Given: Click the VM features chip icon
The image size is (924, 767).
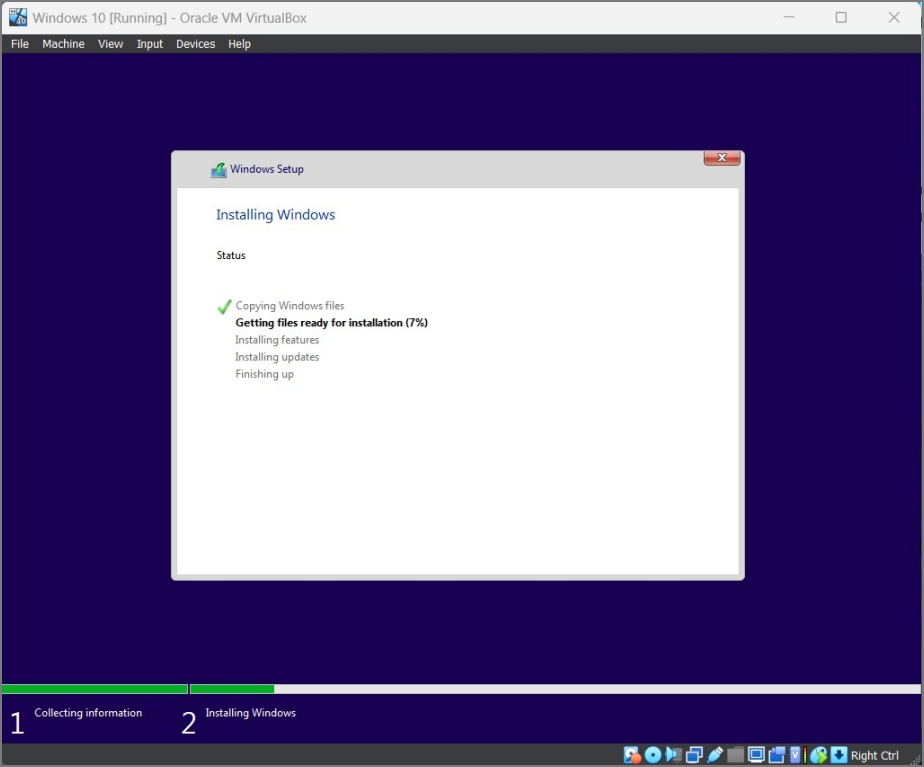Looking at the screenshot, I should [x=797, y=755].
